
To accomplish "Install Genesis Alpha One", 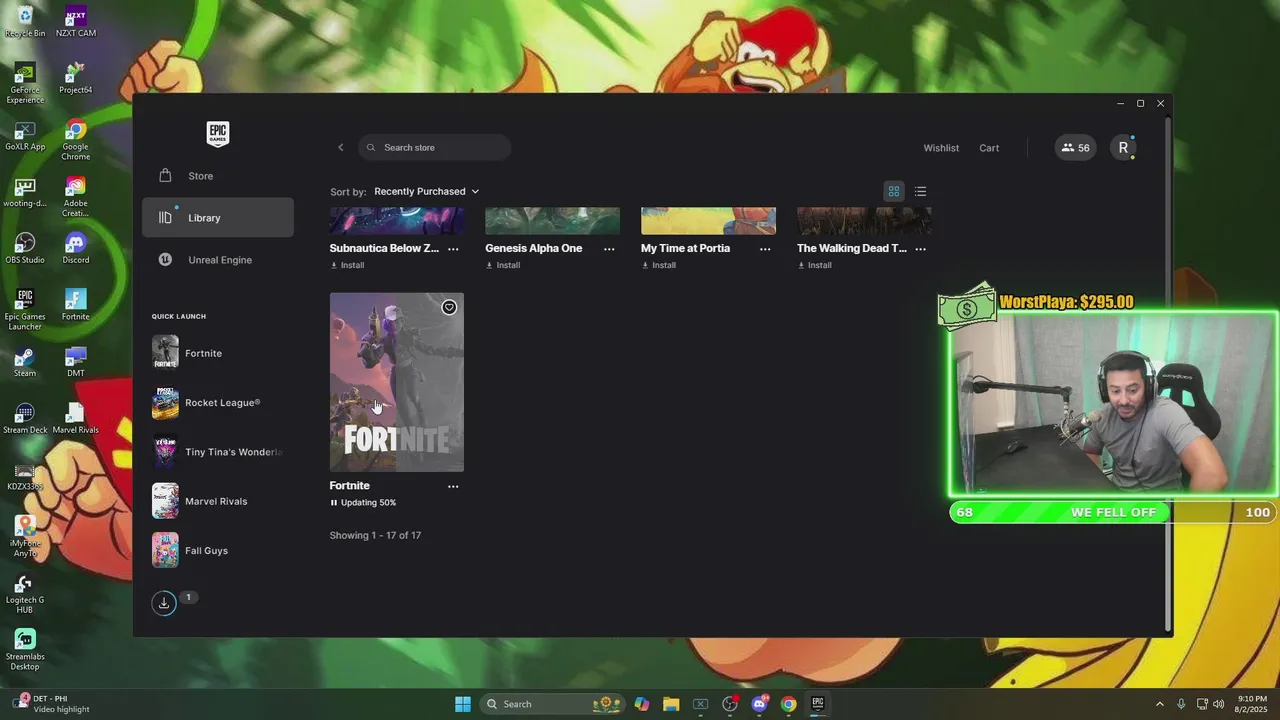I will [x=503, y=265].
